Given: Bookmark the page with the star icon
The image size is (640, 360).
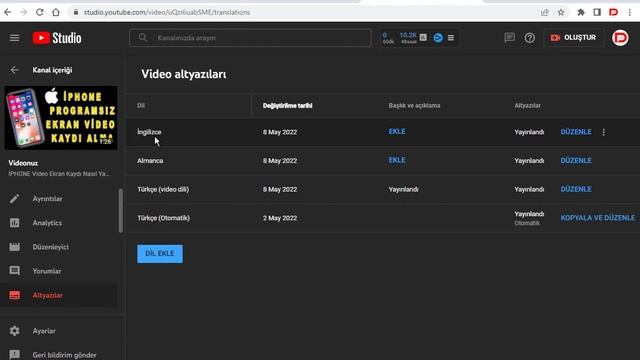Looking at the screenshot, I should point(561,12).
